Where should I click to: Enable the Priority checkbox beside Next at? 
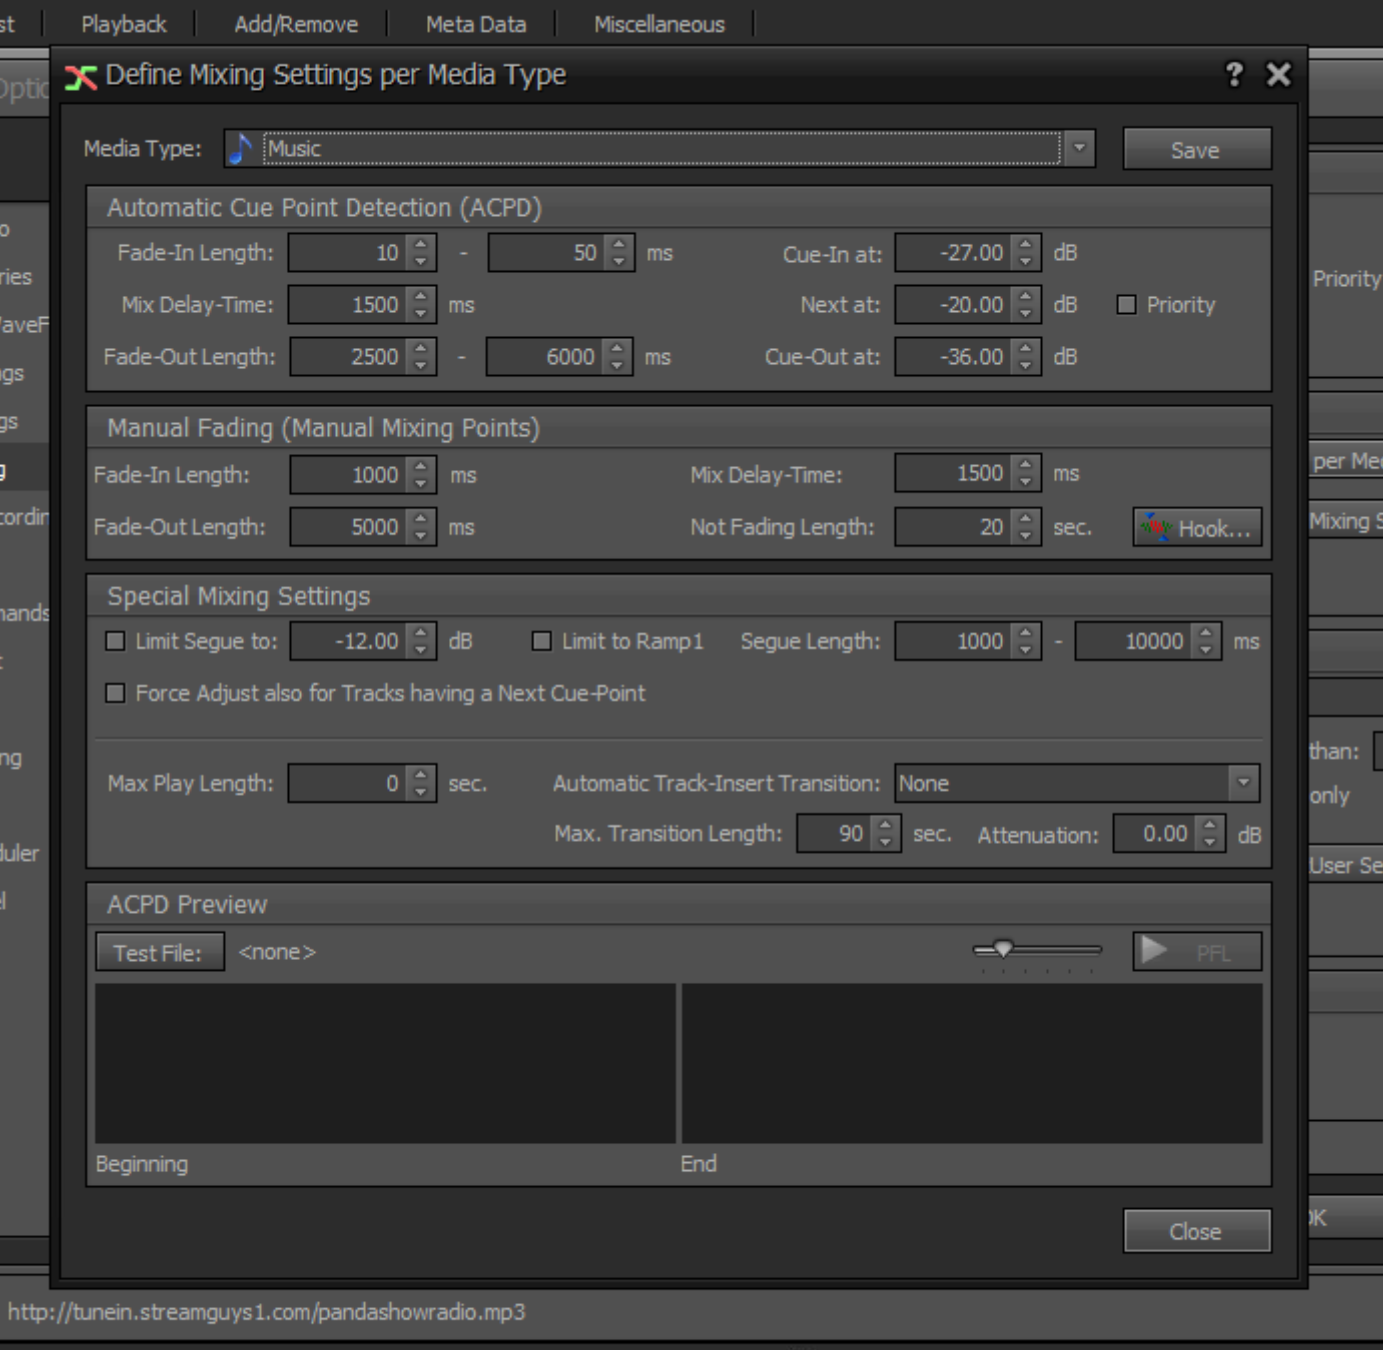[x=1127, y=305]
